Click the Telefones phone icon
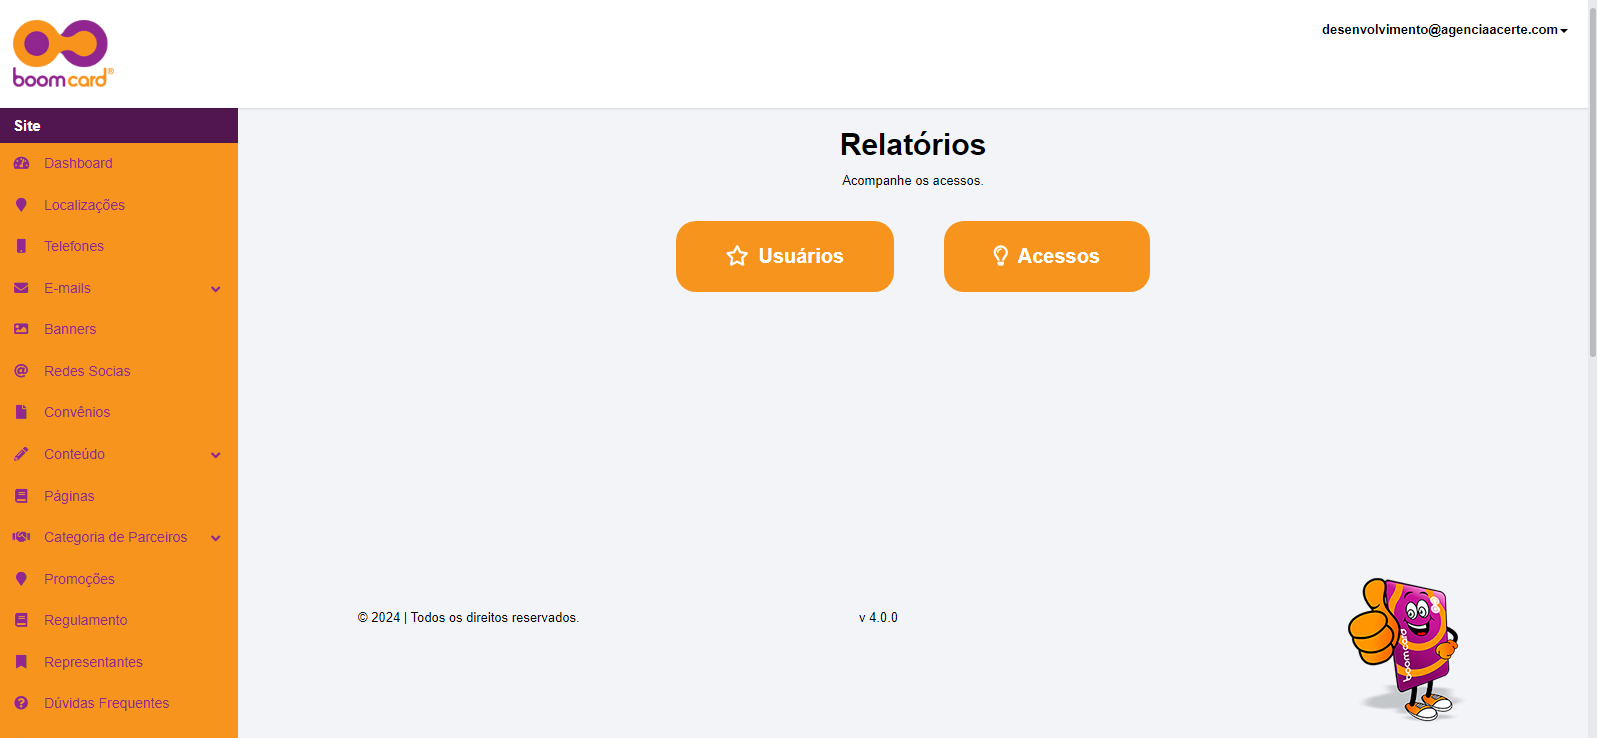This screenshot has height=738, width=1597. (x=21, y=246)
